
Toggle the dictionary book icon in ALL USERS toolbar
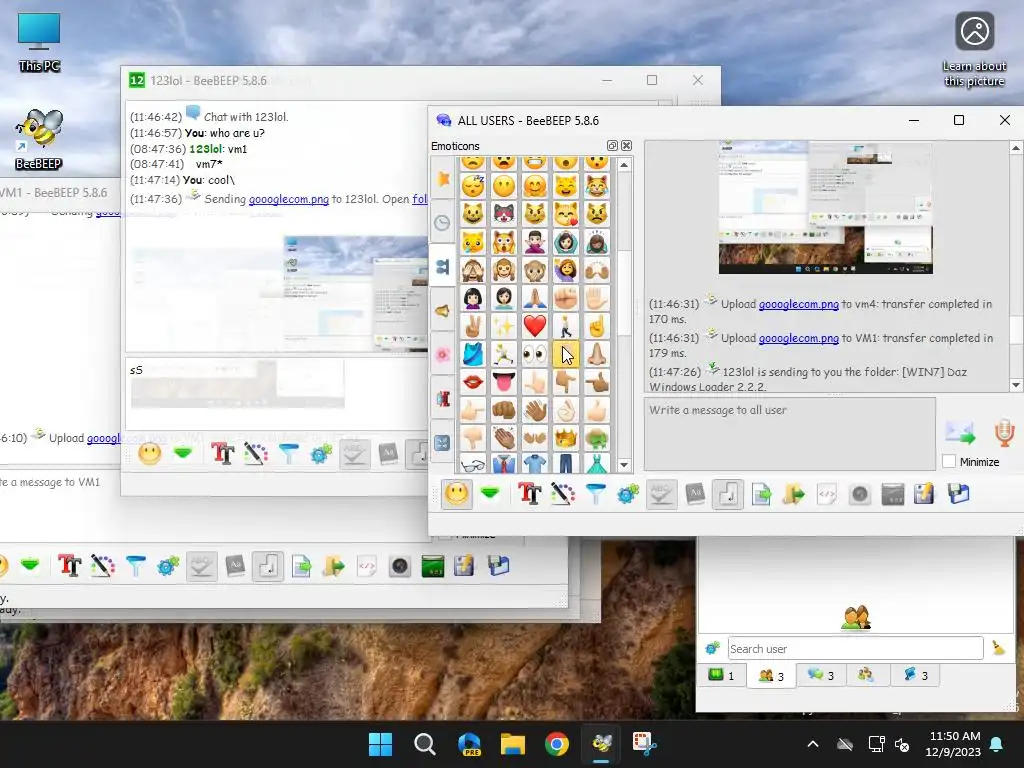[x=695, y=494]
